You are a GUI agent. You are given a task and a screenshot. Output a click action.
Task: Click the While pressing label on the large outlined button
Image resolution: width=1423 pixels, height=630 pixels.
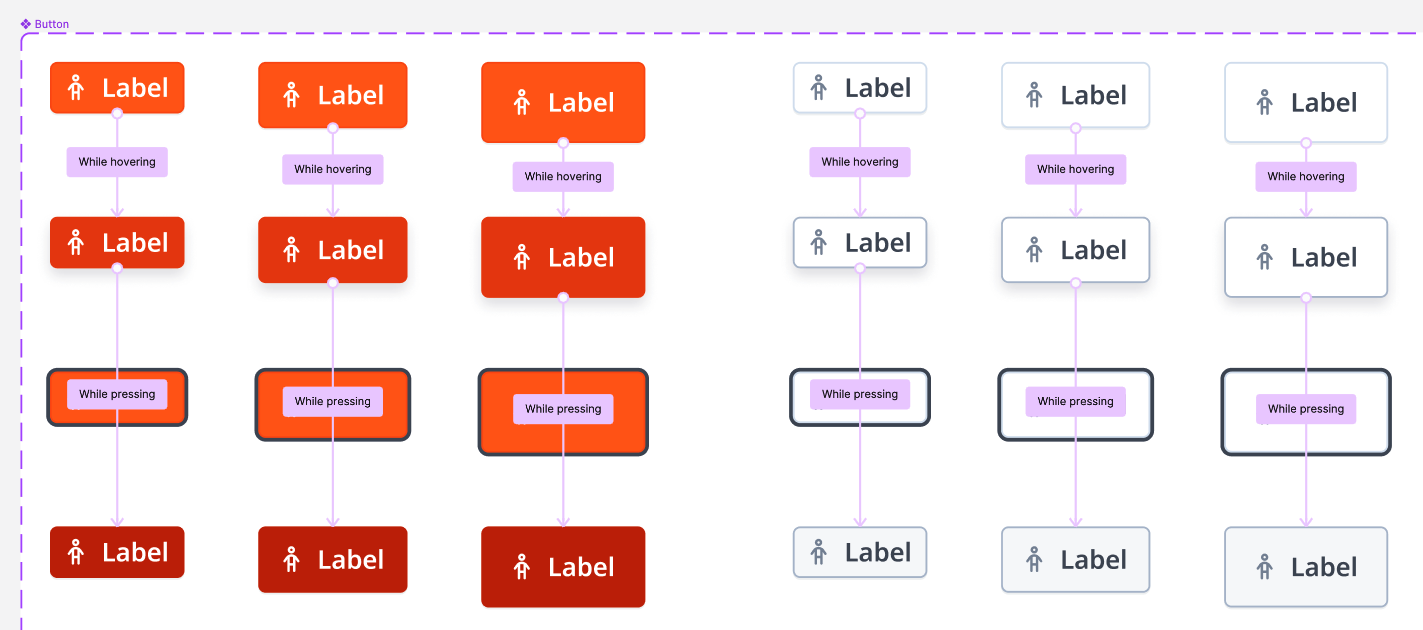click(1306, 408)
